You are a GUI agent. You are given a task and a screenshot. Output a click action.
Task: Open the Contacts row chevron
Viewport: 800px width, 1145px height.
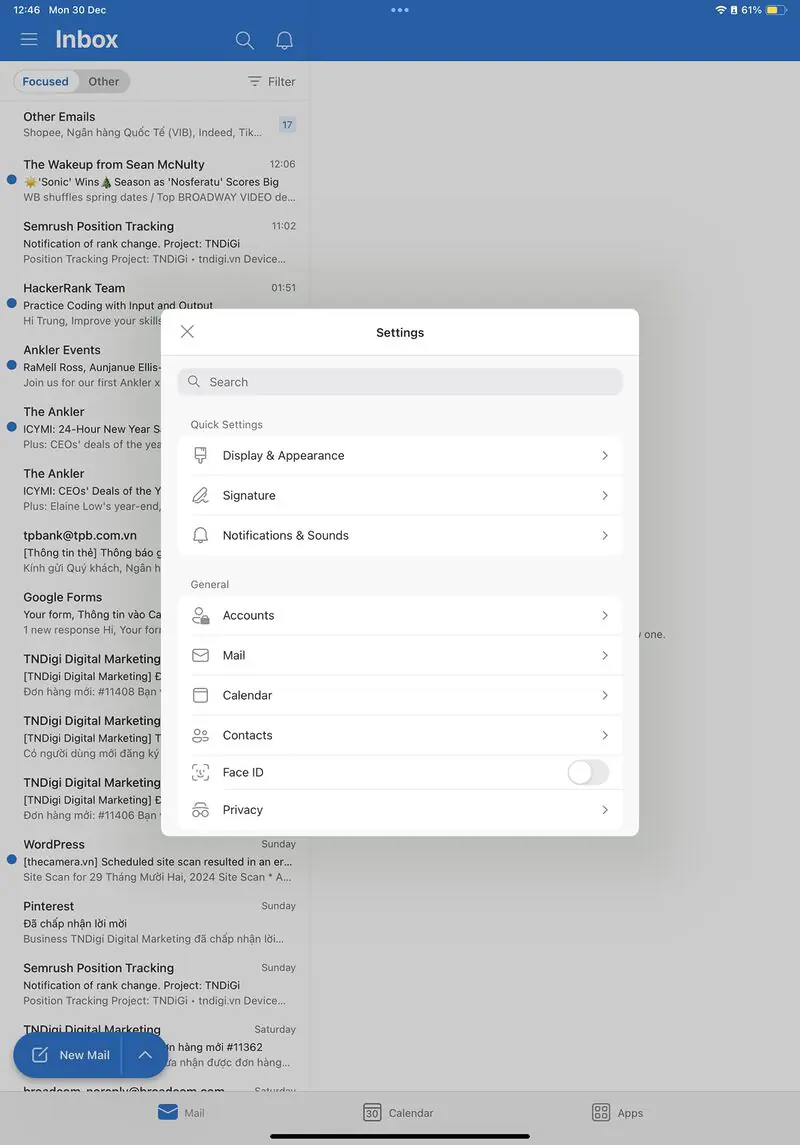point(605,735)
